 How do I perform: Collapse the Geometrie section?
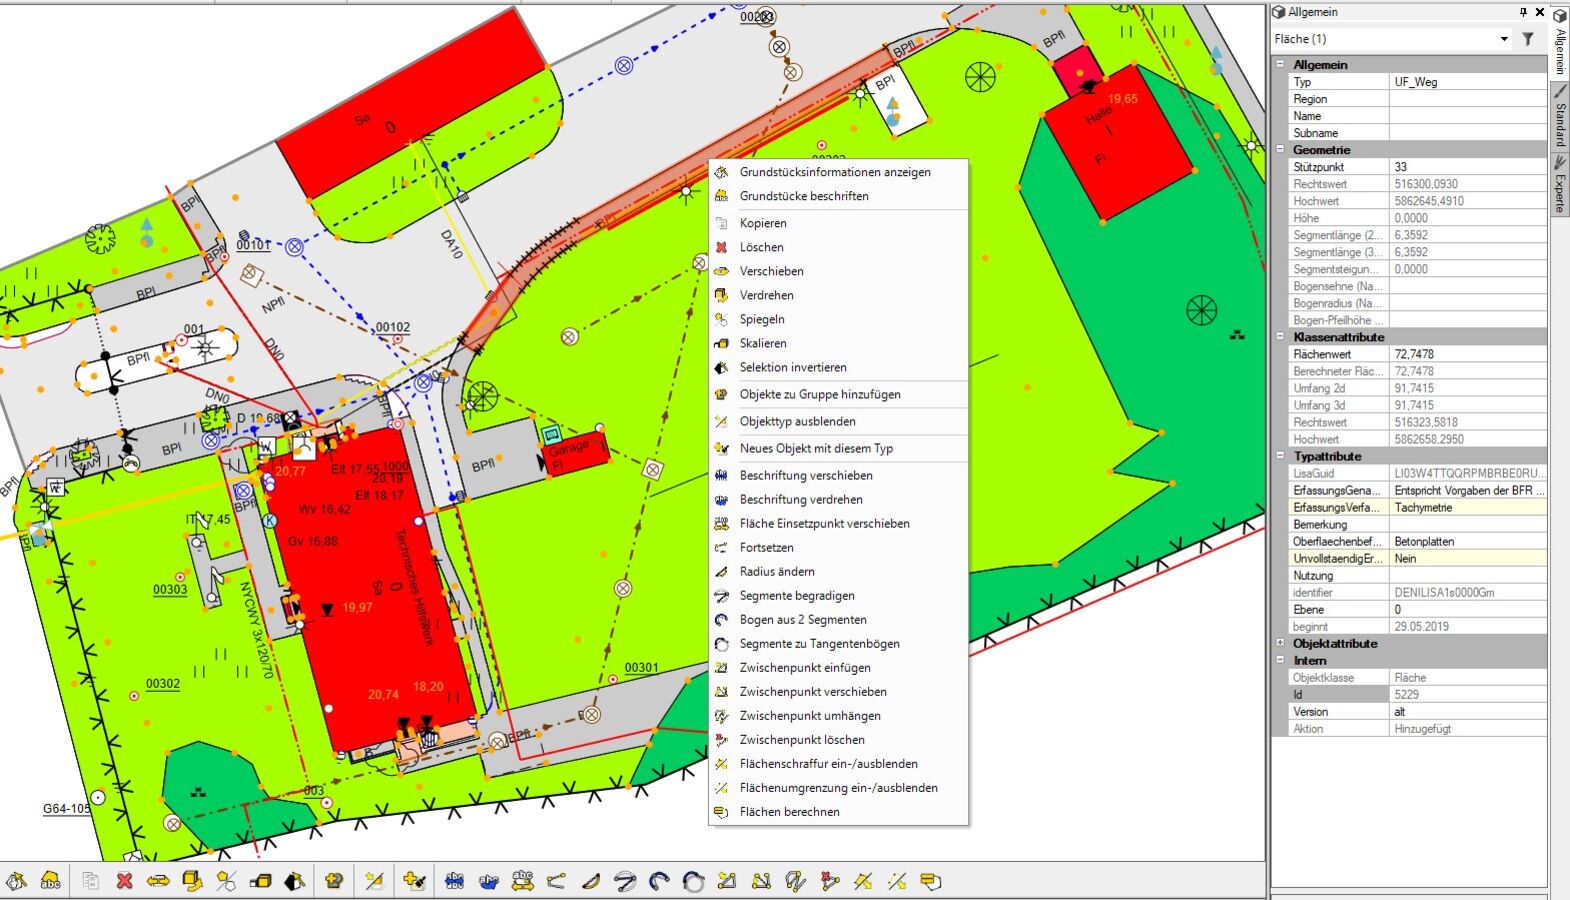tap(1280, 150)
